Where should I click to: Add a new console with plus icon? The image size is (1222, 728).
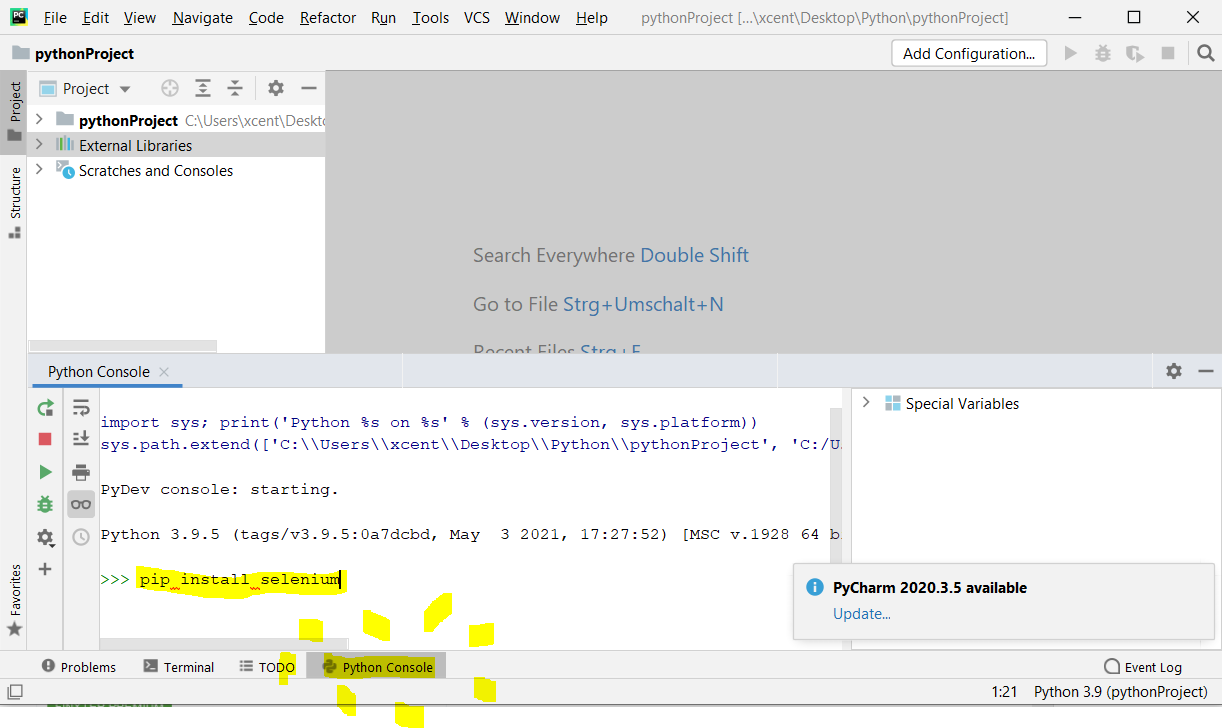pos(45,569)
